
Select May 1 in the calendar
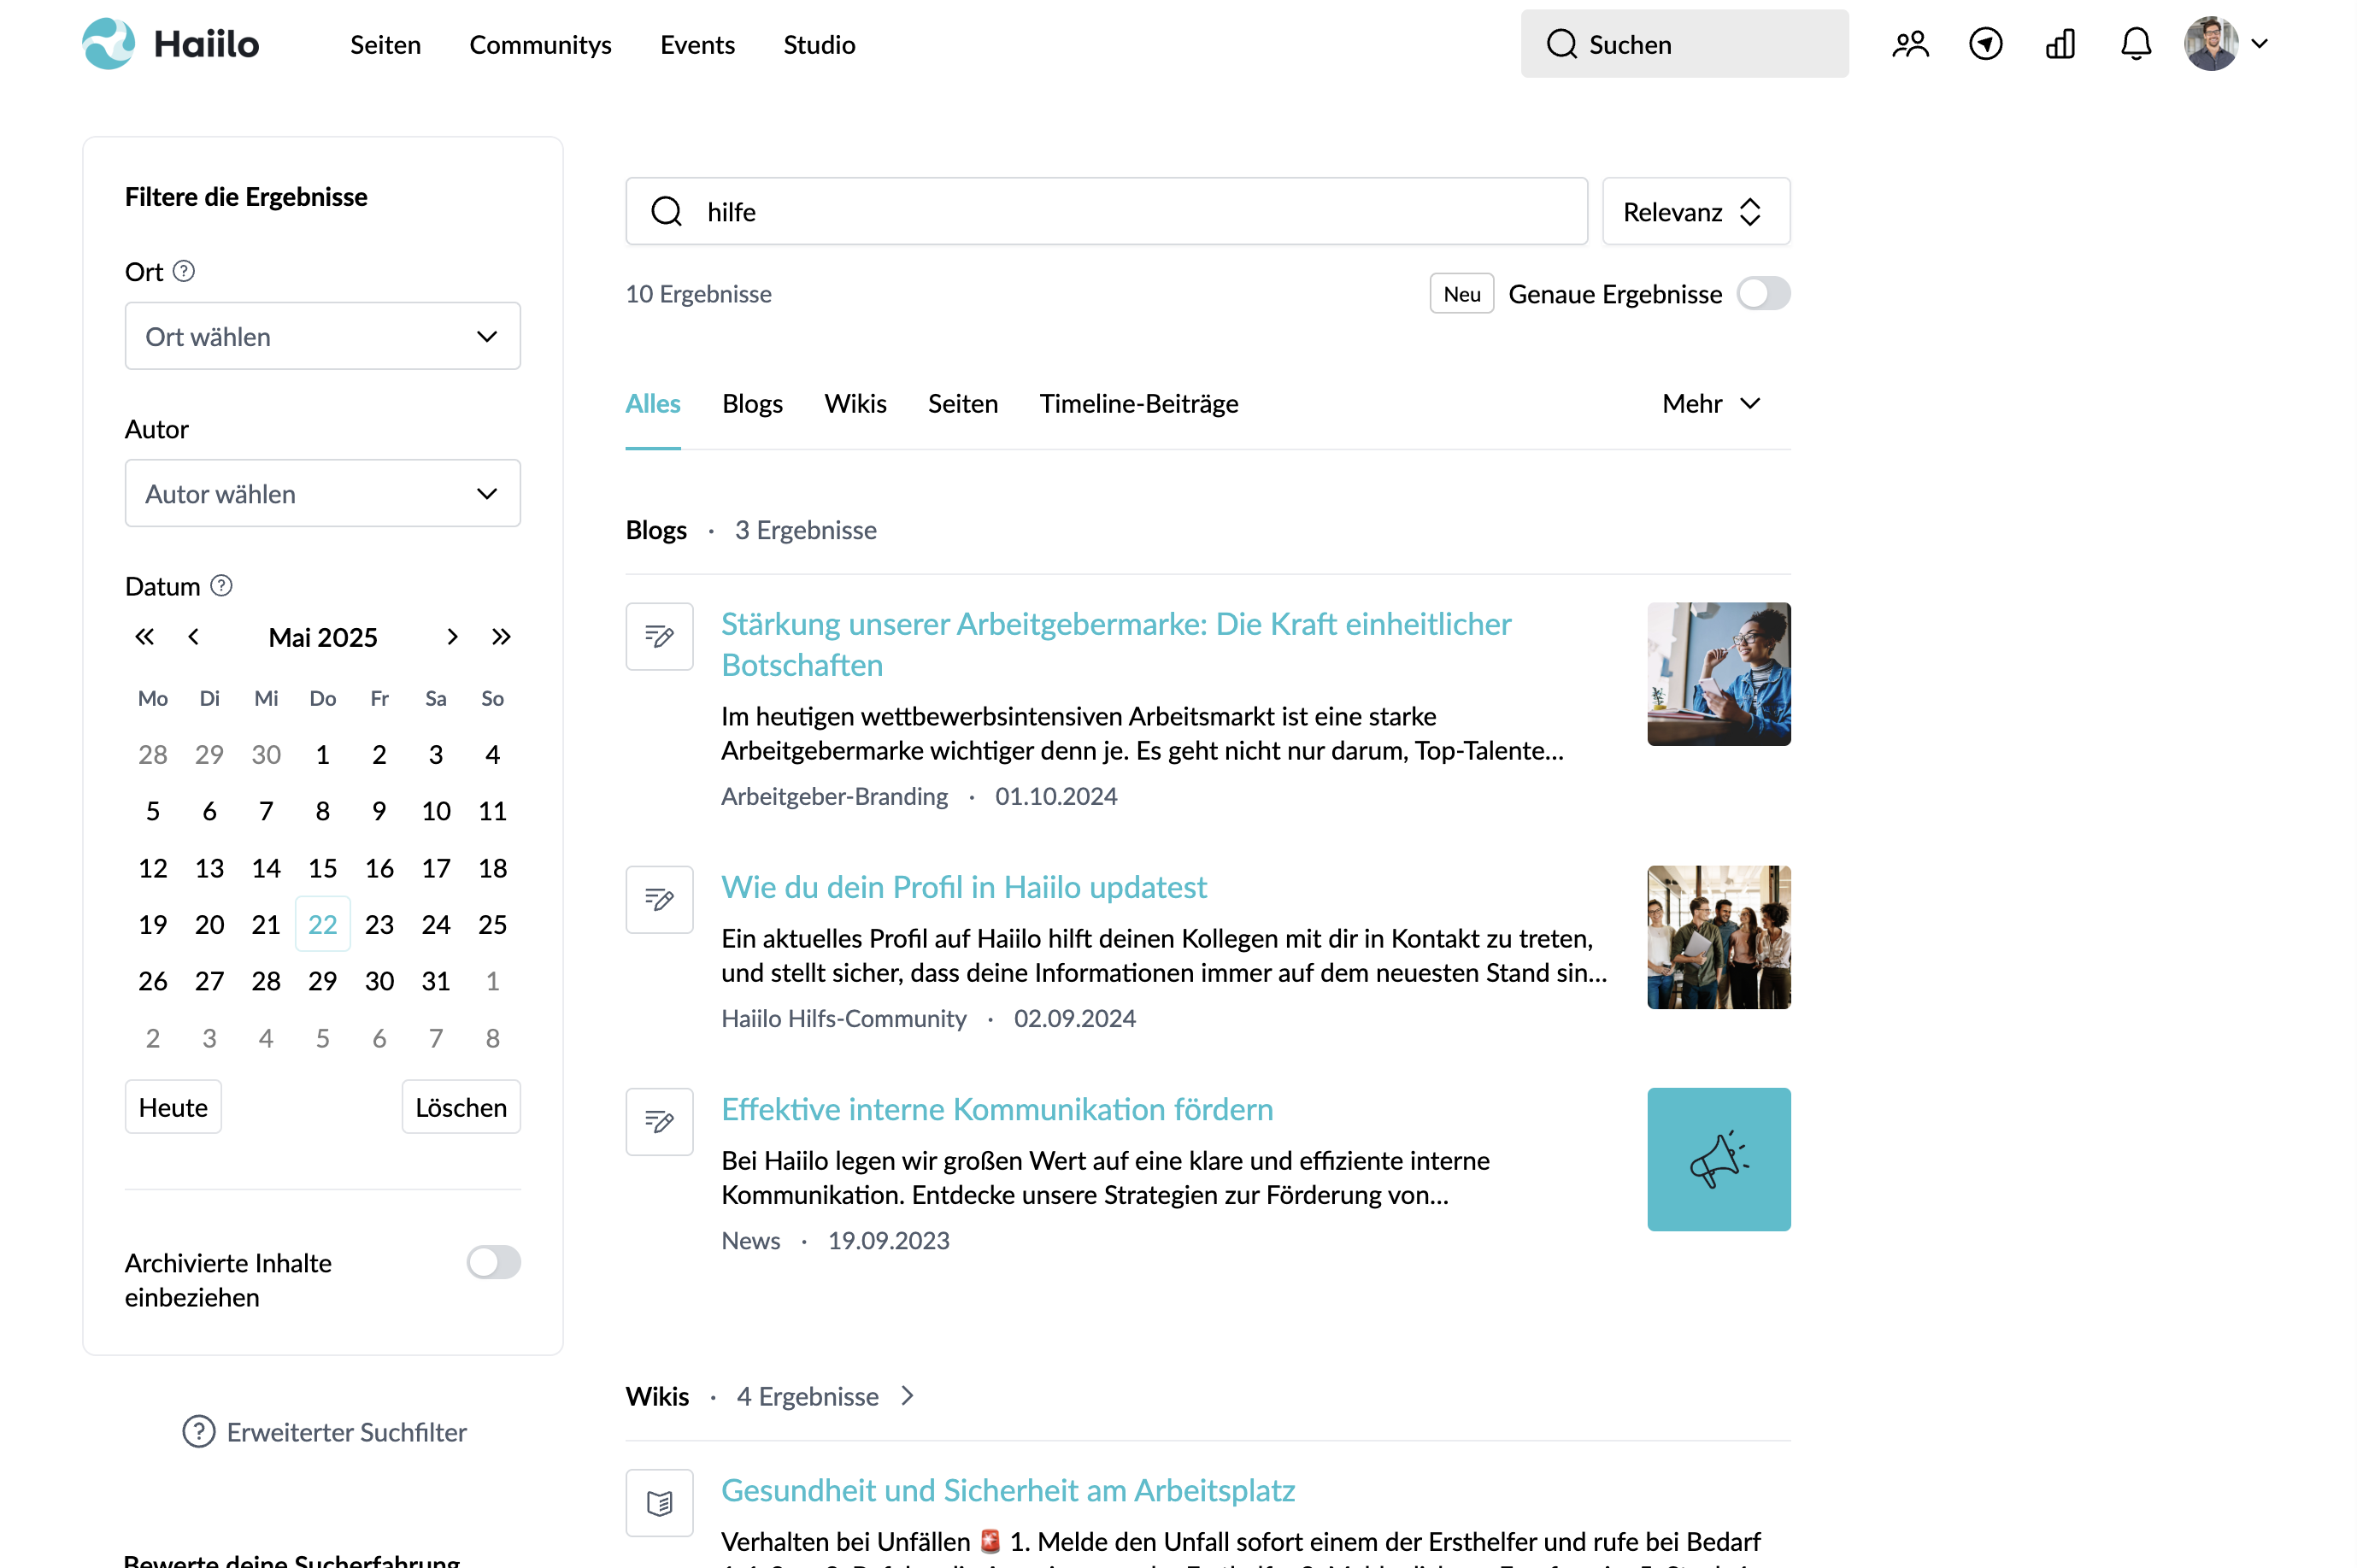[322, 754]
